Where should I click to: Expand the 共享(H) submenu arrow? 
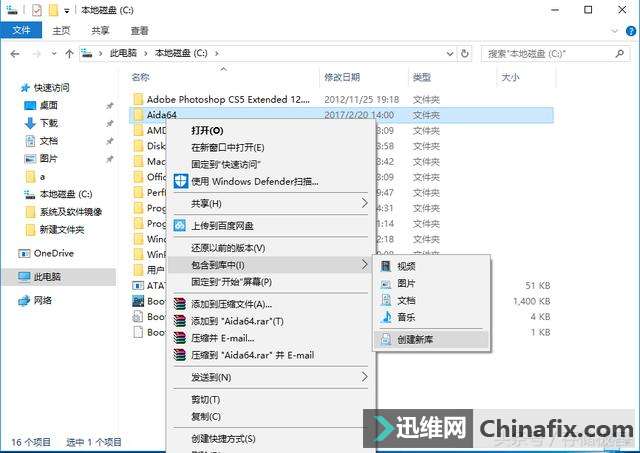click(x=364, y=203)
